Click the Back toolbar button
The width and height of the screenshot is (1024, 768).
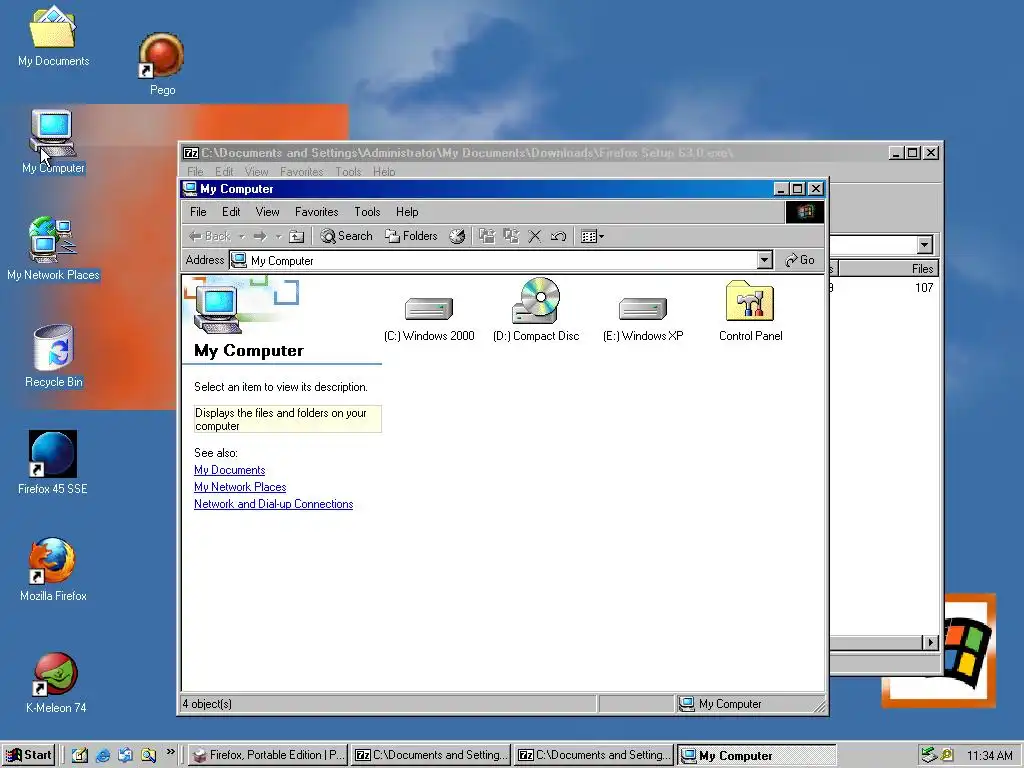(x=210, y=236)
